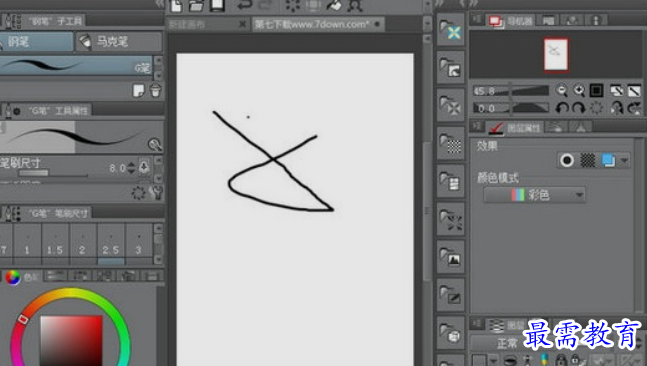Rotate canvas left in navigator

[x=561, y=108]
